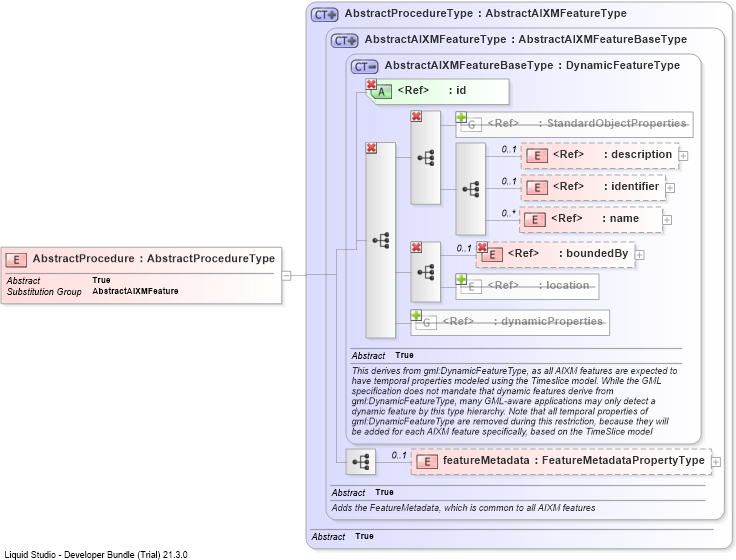The image size is (736, 560).
Task: Click the Liquid Studio Developer Bundle watermark text
Action: coord(96,555)
